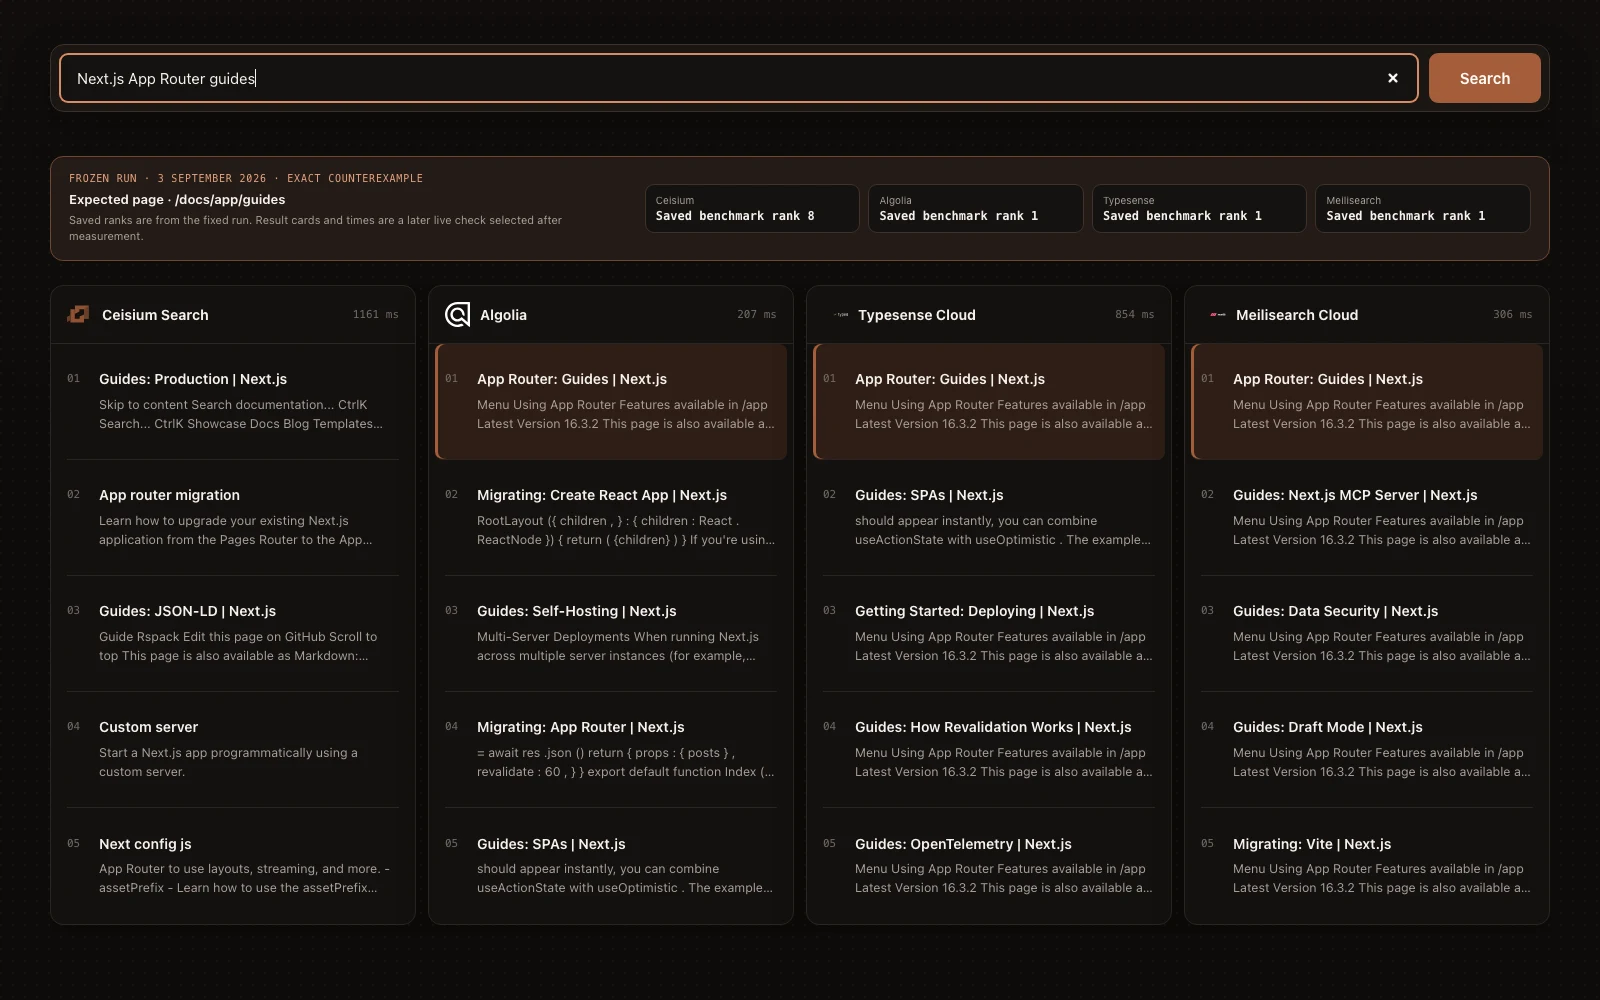The width and height of the screenshot is (1600, 1000).
Task: Open Algolia result Migrating: App Router
Action: tap(611, 750)
